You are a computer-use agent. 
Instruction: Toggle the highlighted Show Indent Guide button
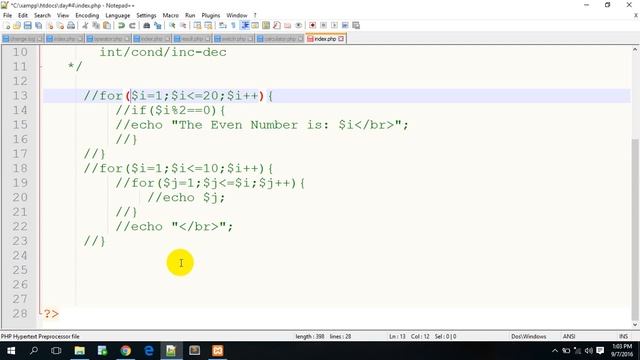pos(244,25)
